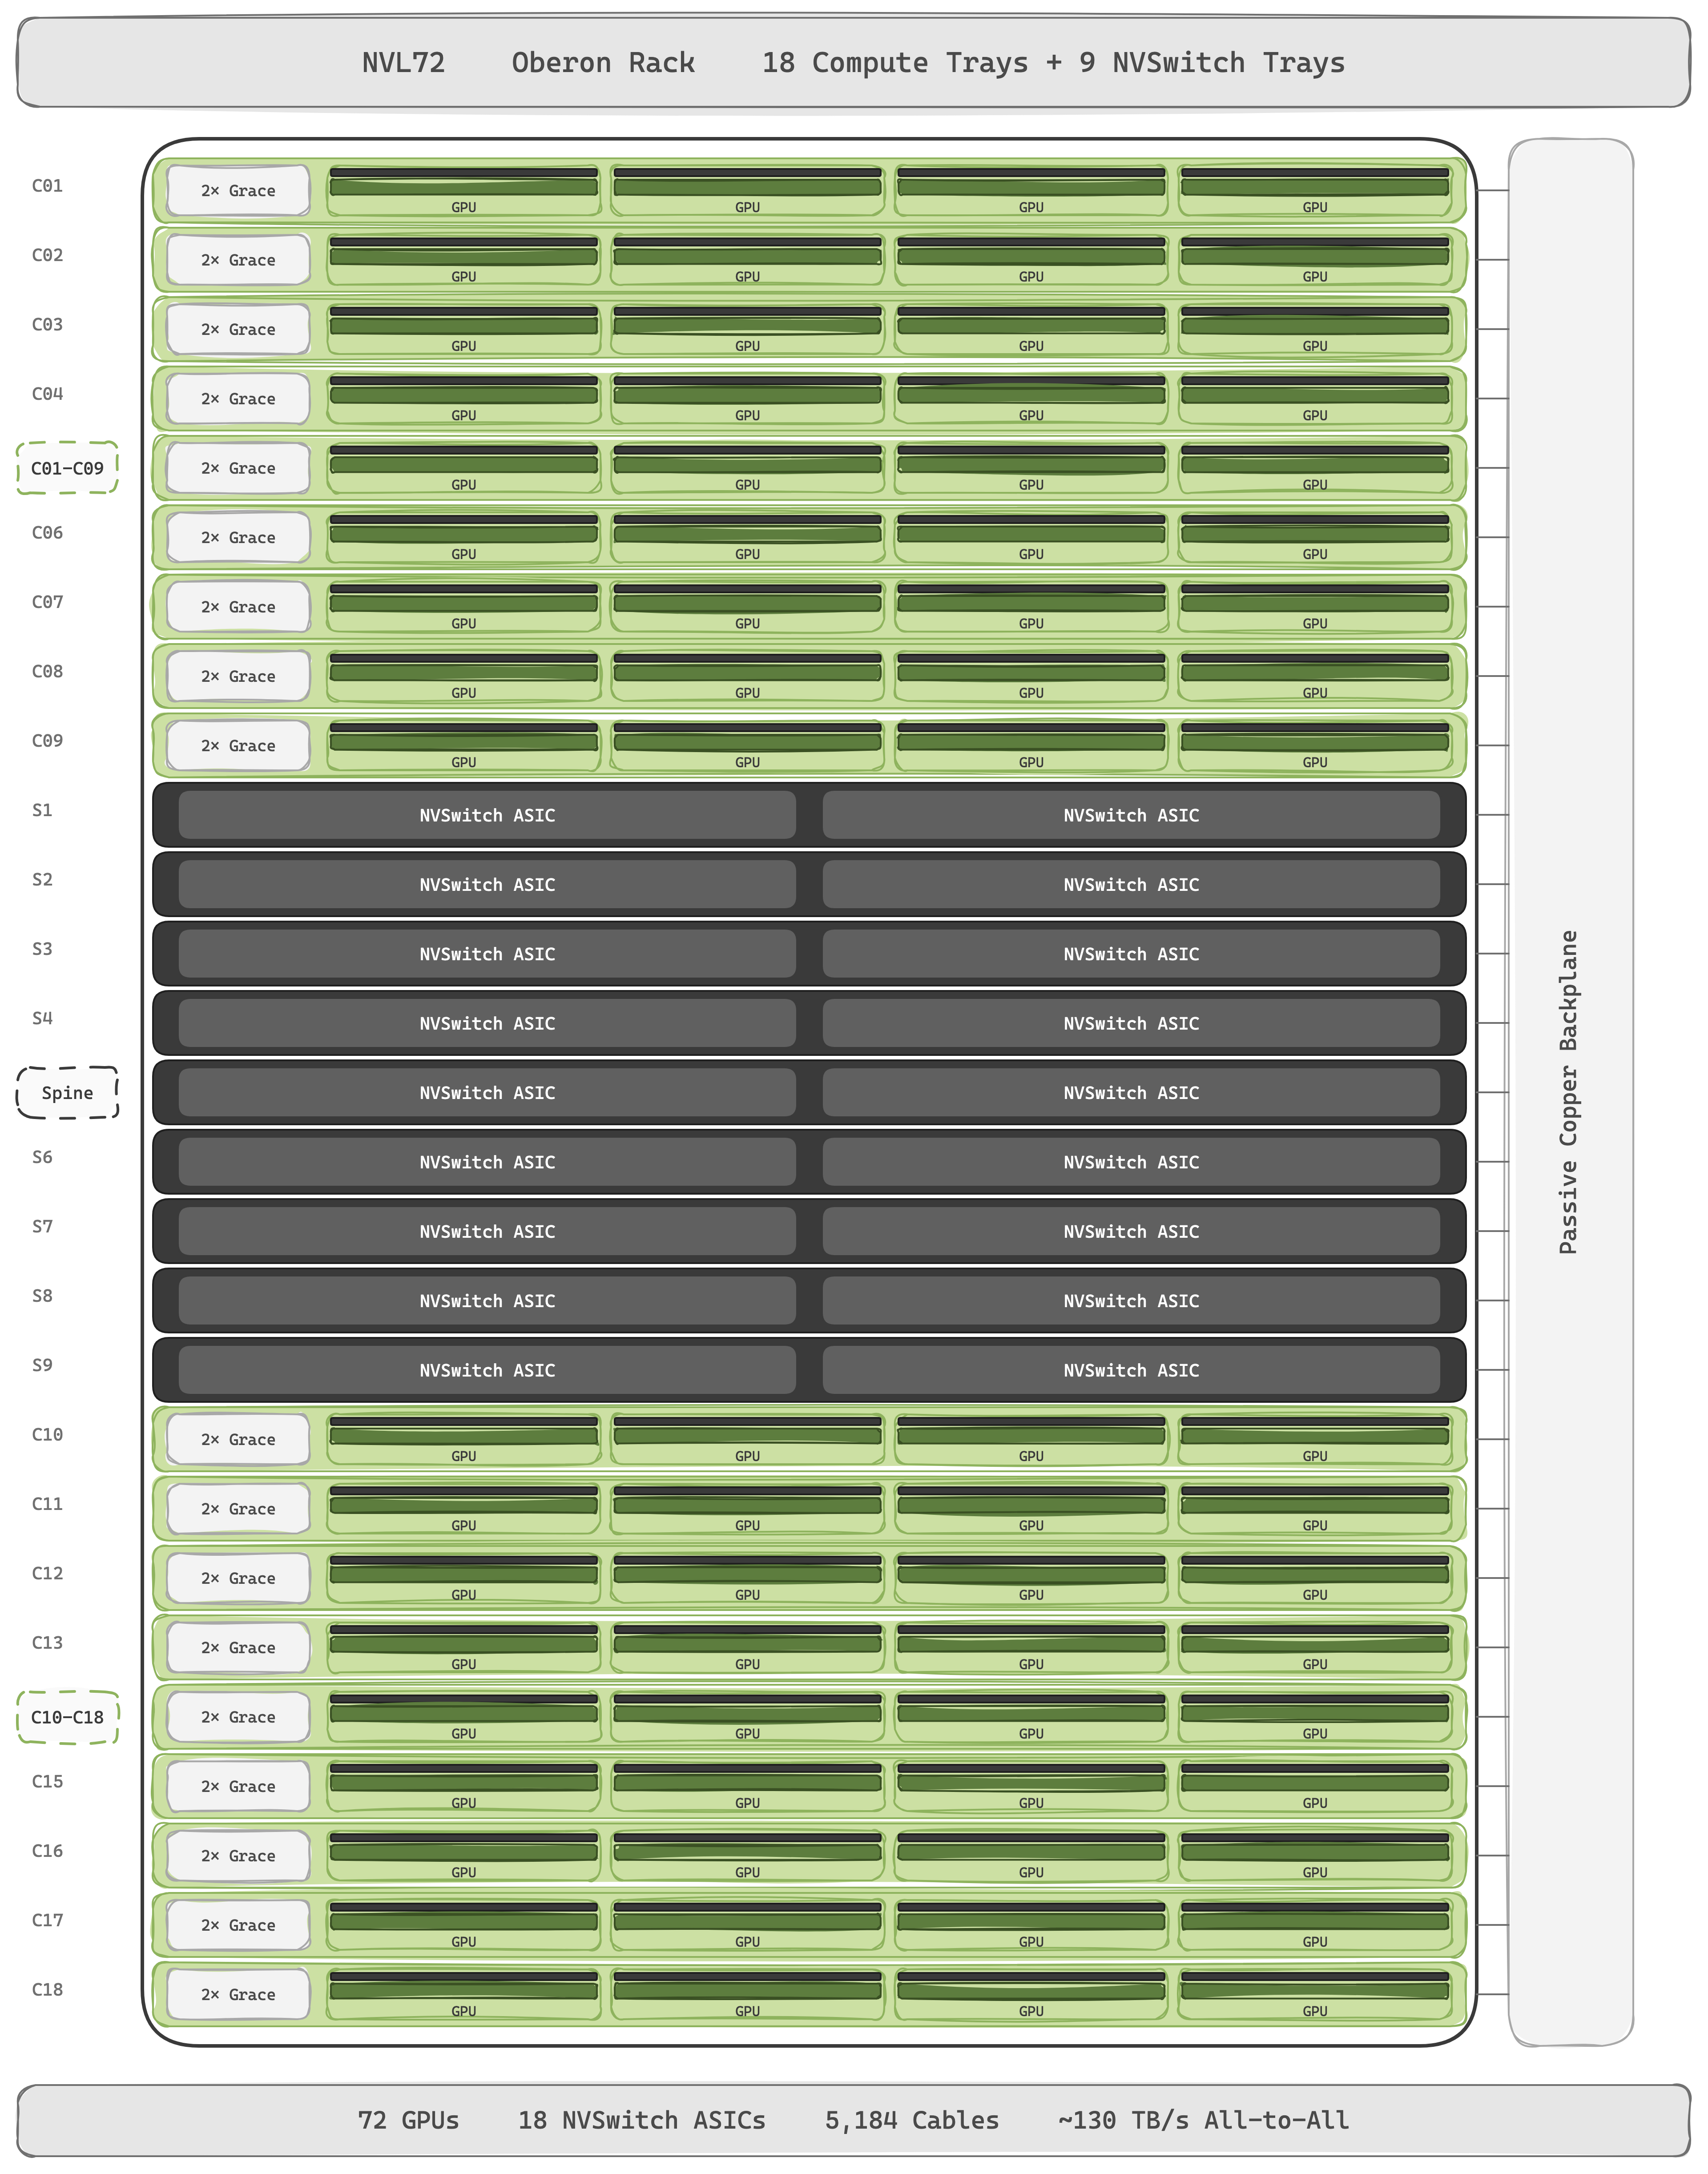Click the right NVSwitch ASIC in tray S4
Viewport: 1708px width, 2174px height.
1131,1023
